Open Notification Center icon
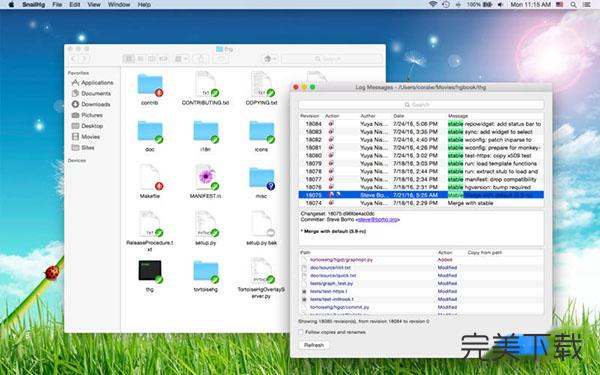This screenshot has height=375, width=600. pos(587,5)
